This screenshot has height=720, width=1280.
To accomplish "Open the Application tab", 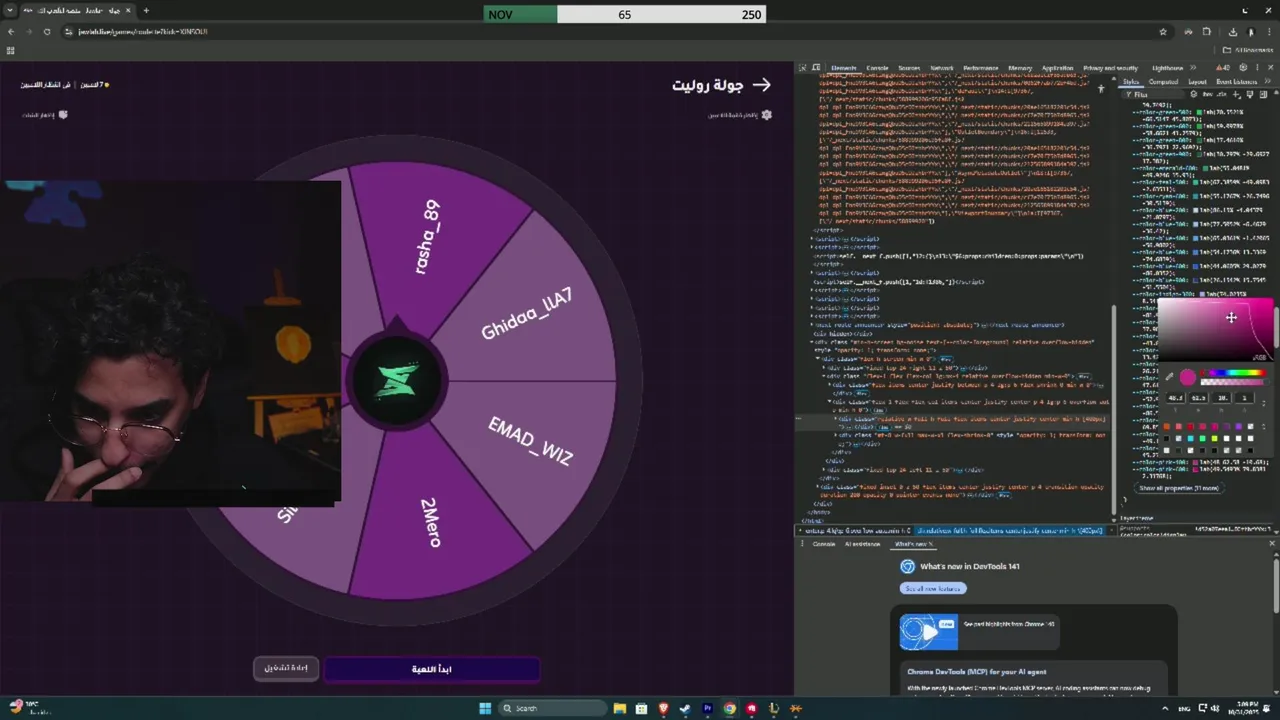I will tap(1058, 67).
